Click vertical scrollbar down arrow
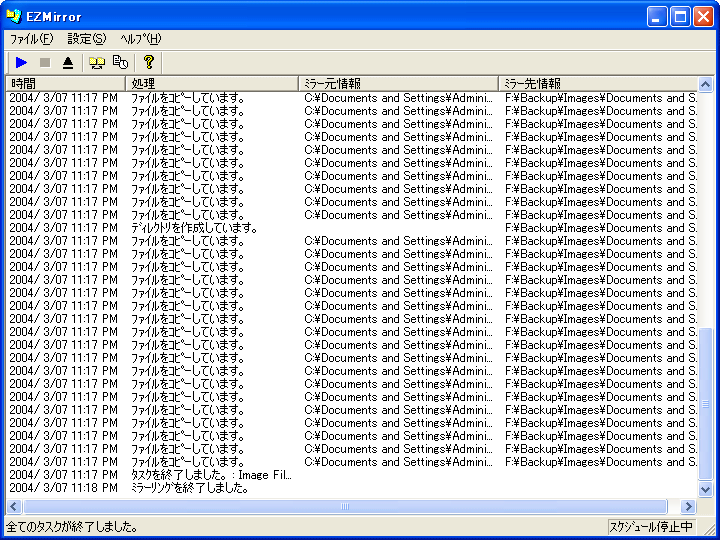This screenshot has width=720, height=540. click(705, 489)
